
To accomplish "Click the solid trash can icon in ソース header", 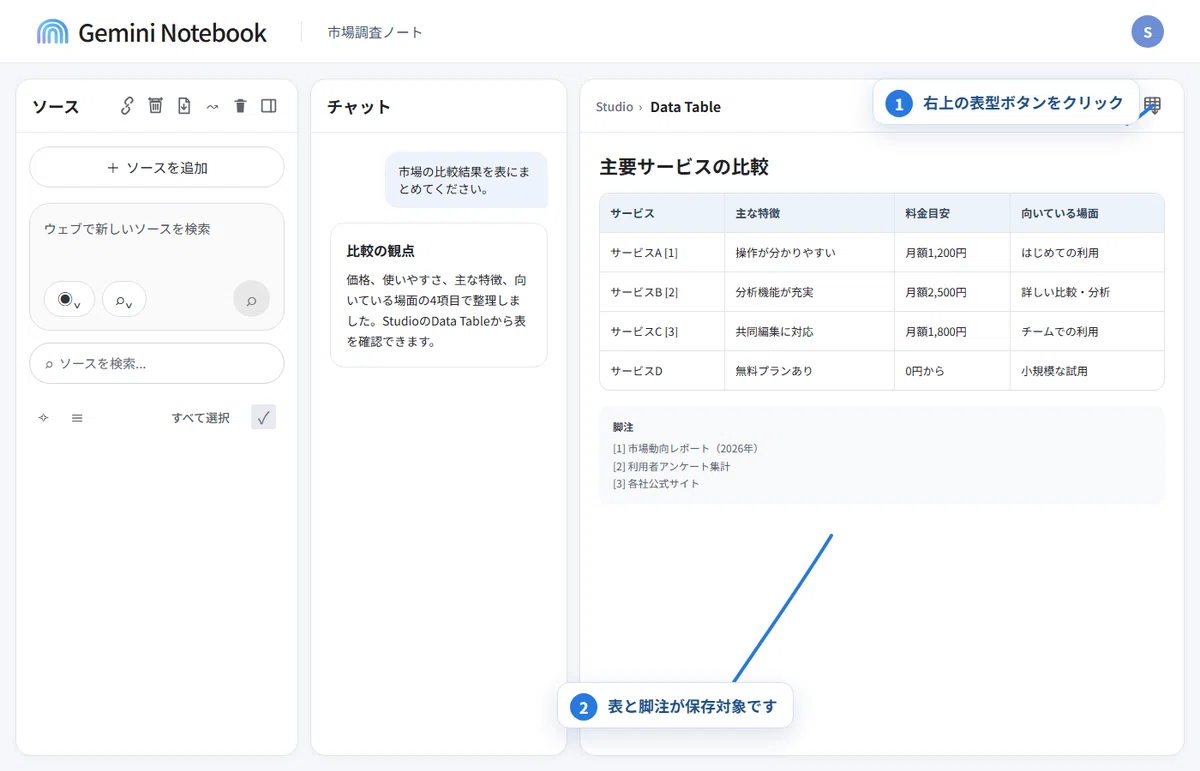I will click(240, 106).
